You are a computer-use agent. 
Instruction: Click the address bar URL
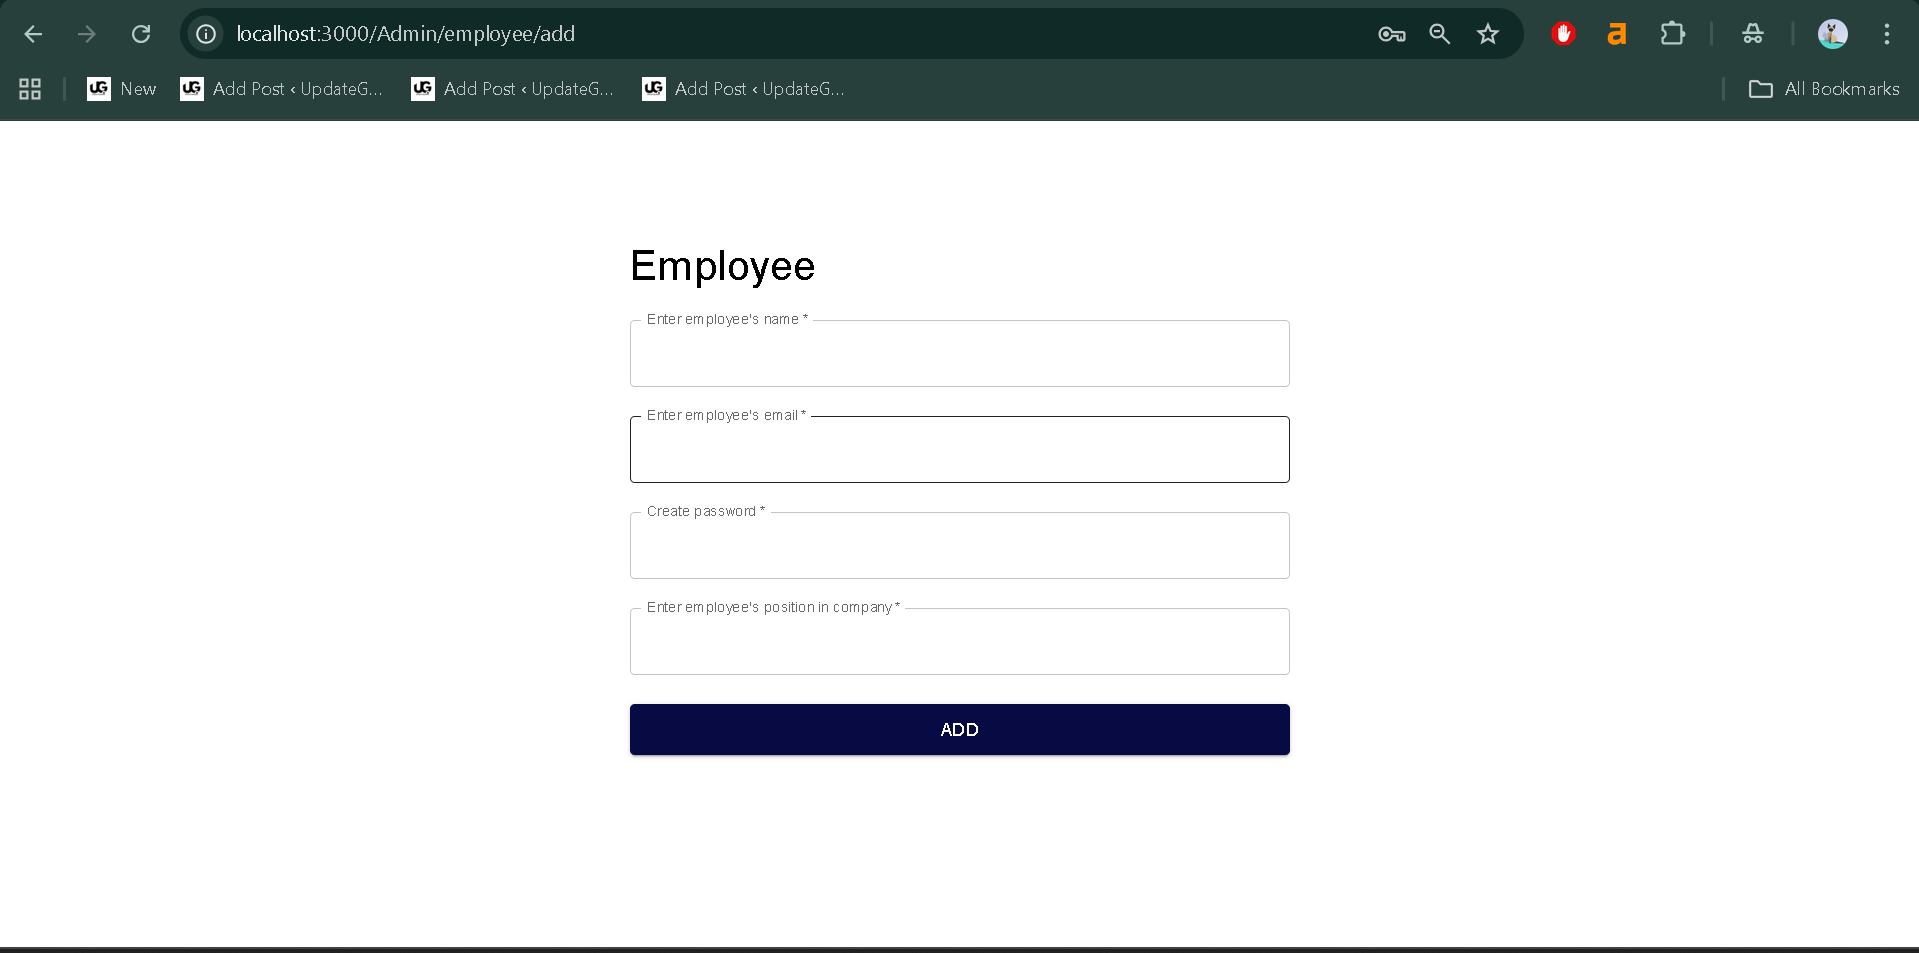[405, 33]
